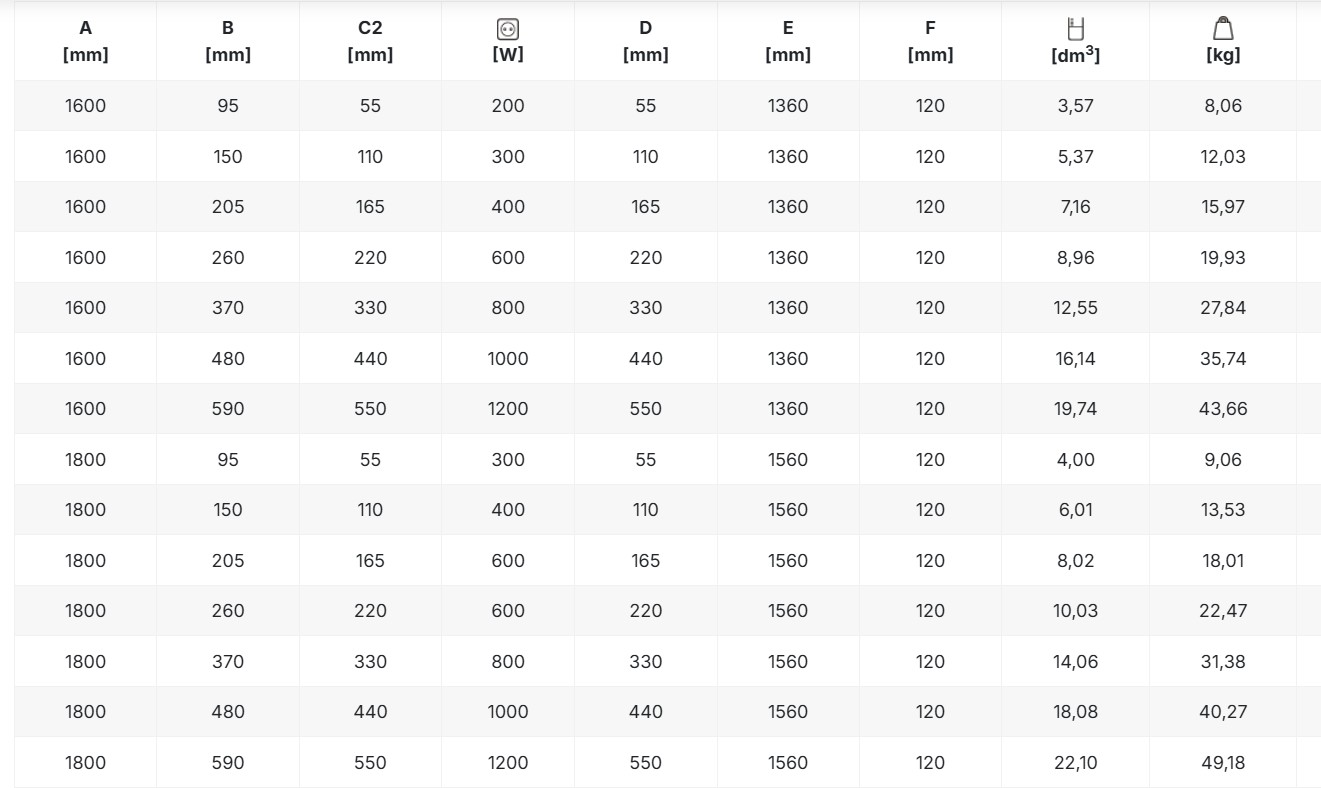Click the water volume container icon

pos(1075,29)
